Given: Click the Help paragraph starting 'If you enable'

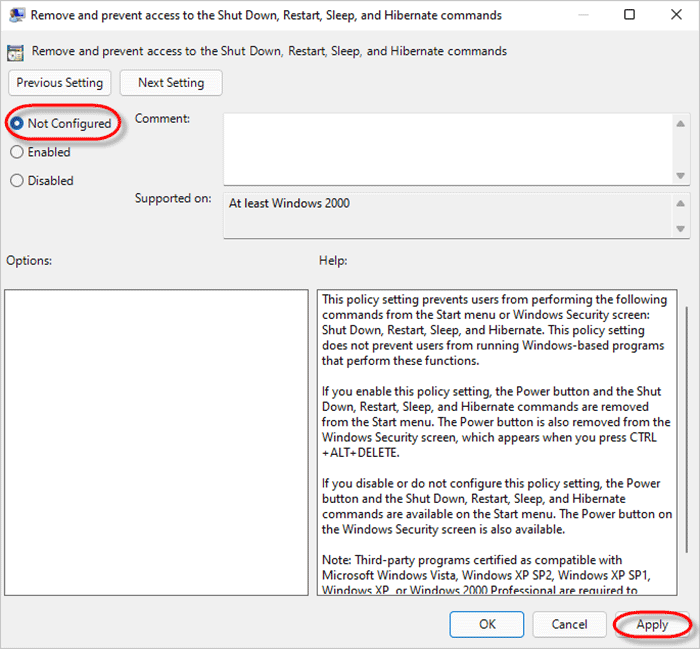Looking at the screenshot, I should [496, 422].
